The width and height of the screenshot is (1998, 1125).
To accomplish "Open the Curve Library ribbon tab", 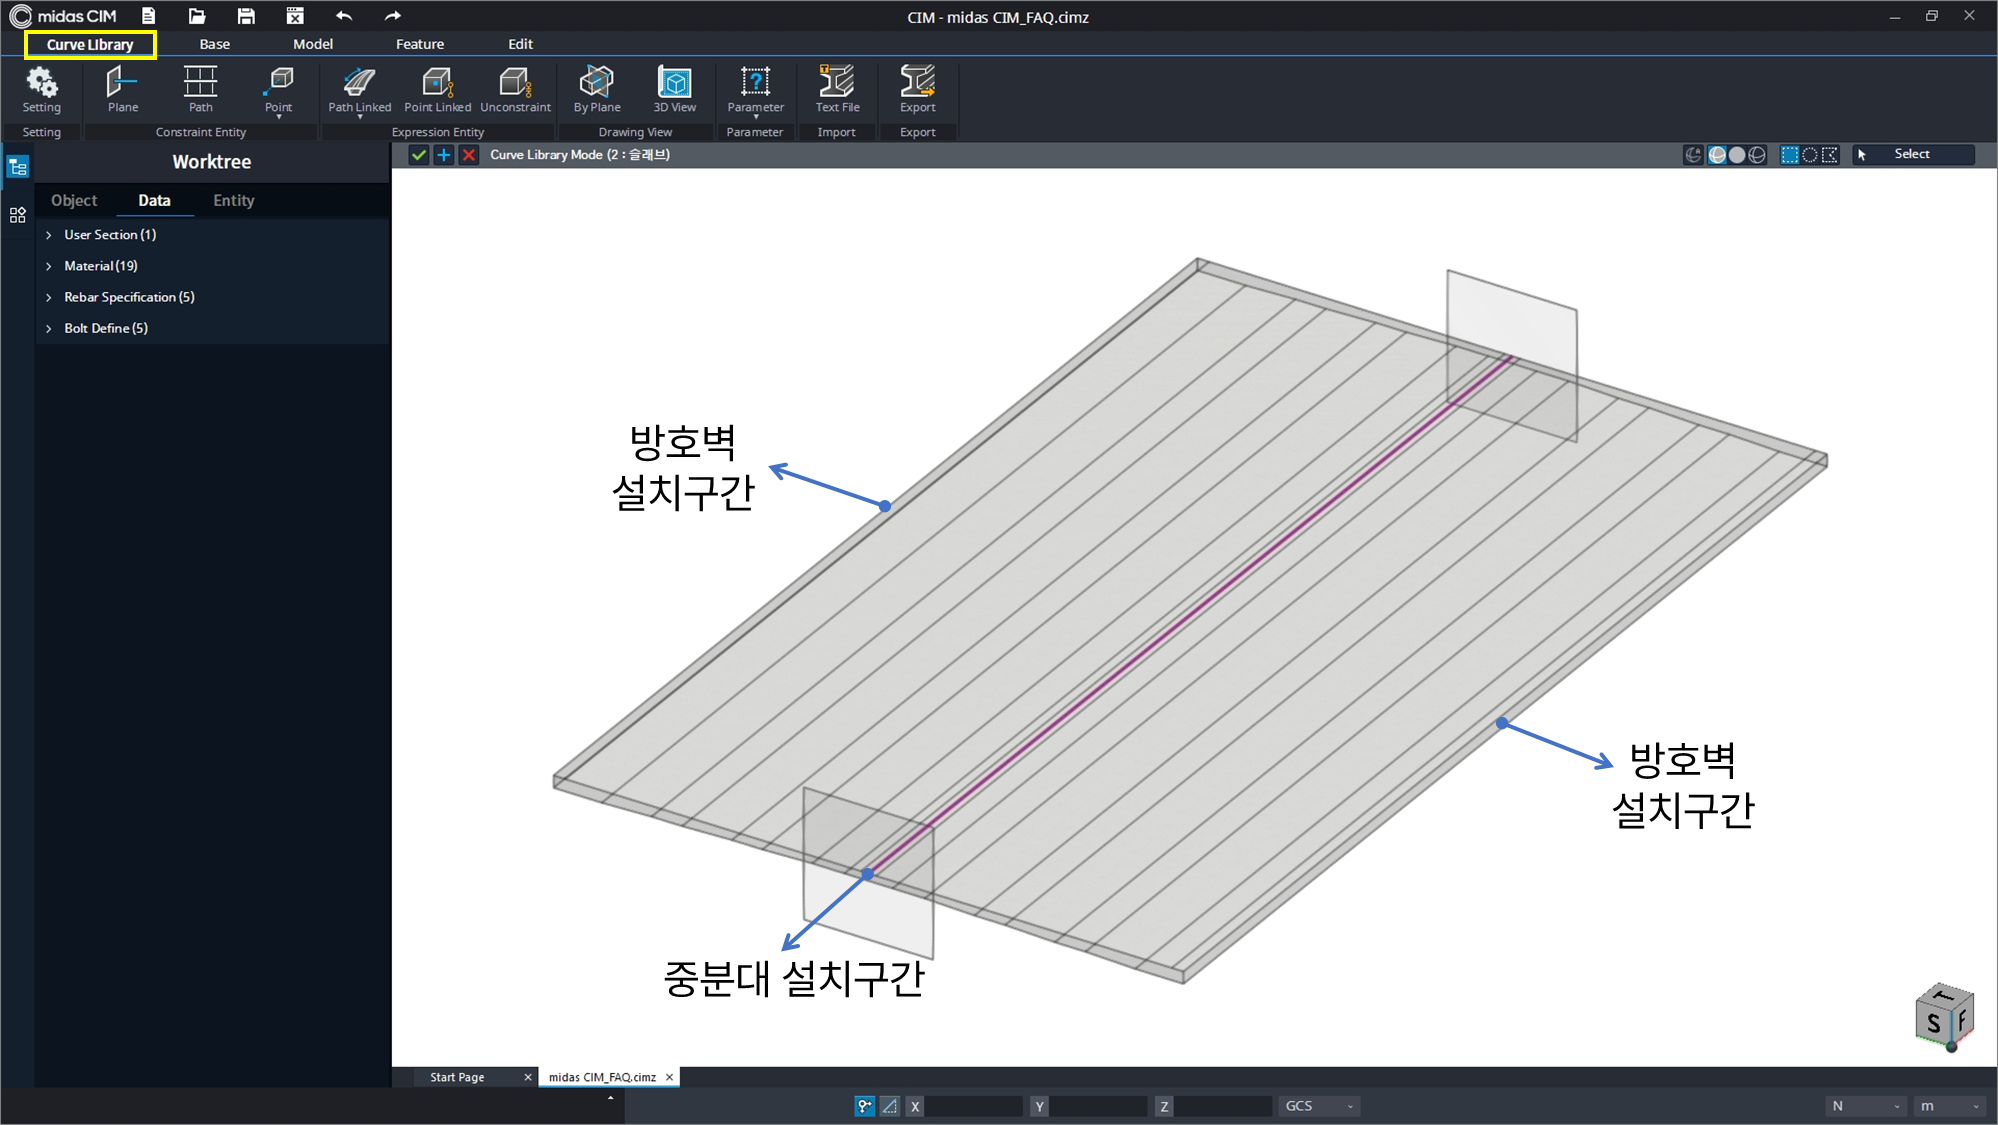I will click(x=90, y=44).
